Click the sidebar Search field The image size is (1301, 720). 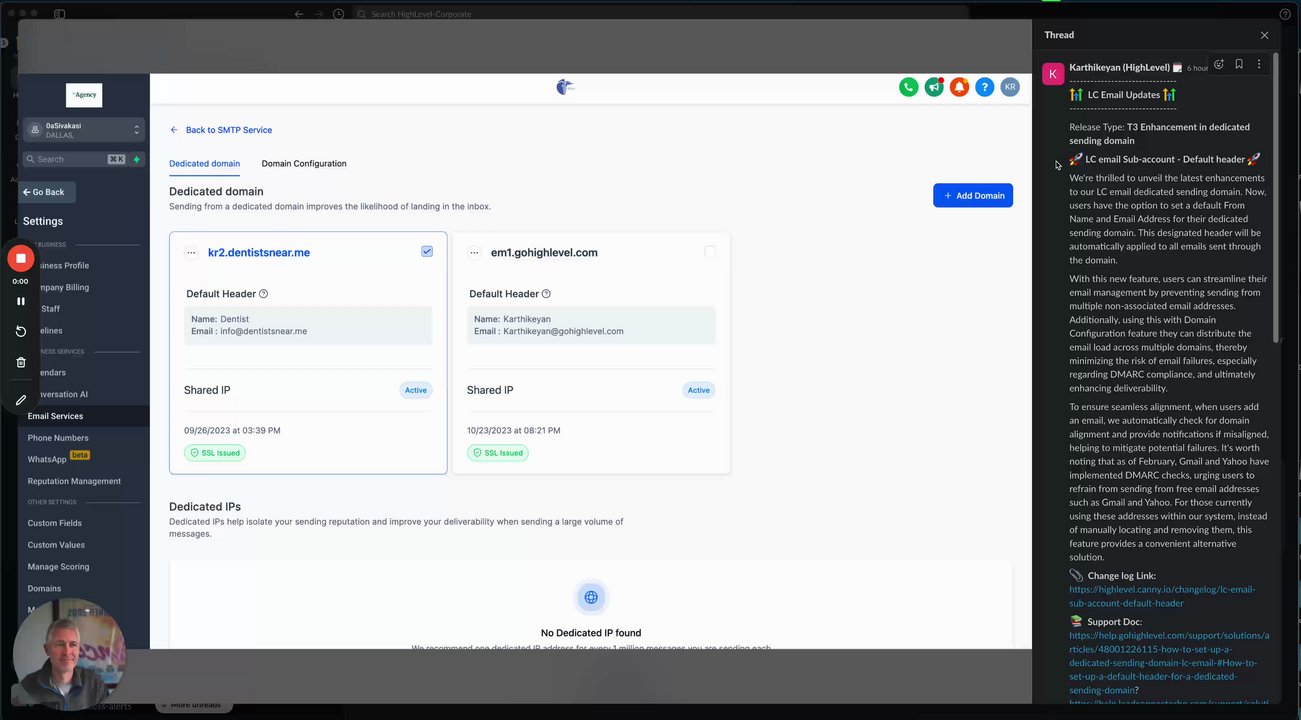tap(70, 159)
